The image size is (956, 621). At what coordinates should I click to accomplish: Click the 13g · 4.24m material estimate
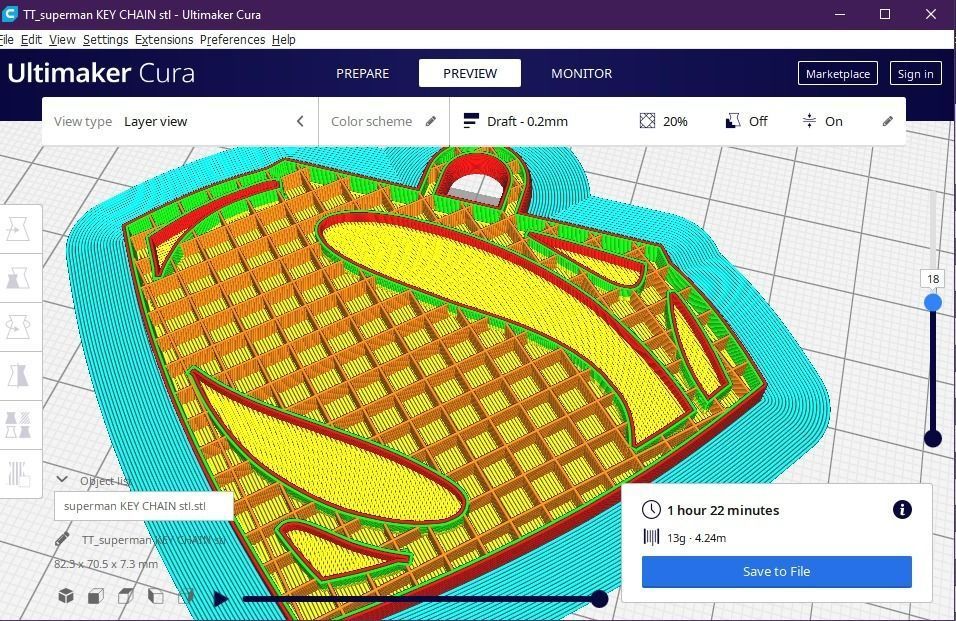coord(696,538)
